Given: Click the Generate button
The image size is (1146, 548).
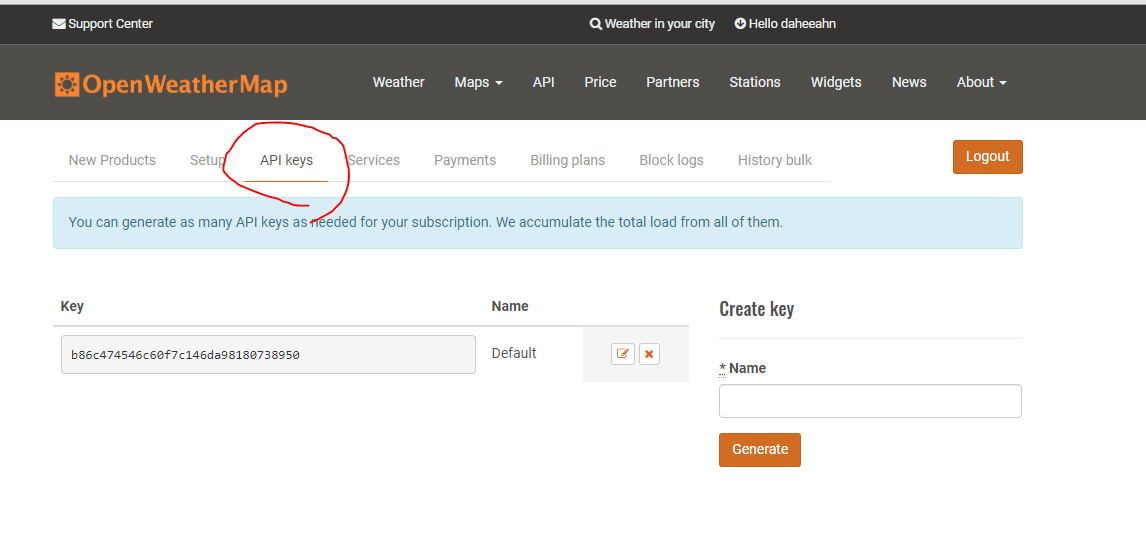Looking at the screenshot, I should pos(760,449).
